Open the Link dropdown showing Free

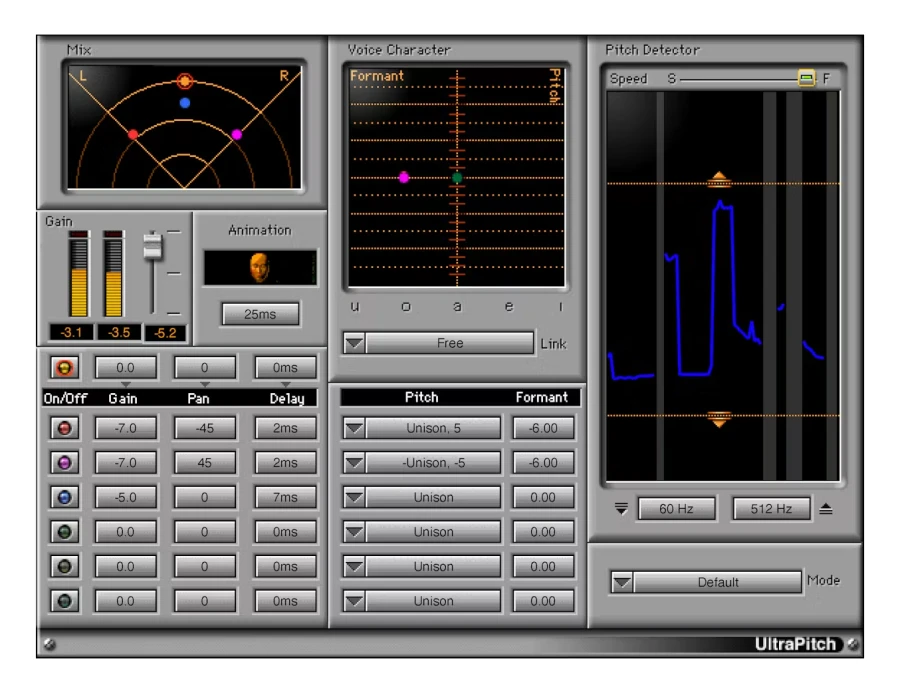354,343
